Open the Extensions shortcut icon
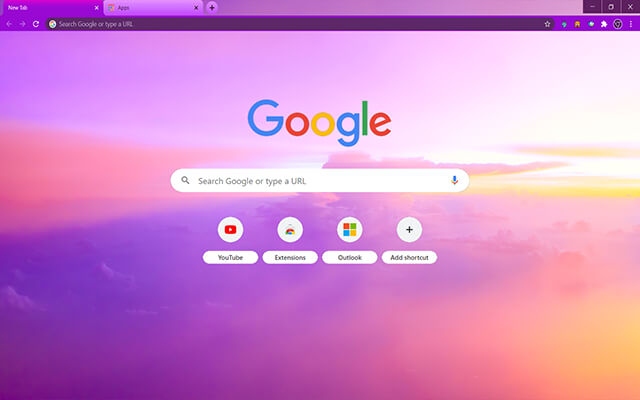The height and width of the screenshot is (400, 640). pos(290,229)
